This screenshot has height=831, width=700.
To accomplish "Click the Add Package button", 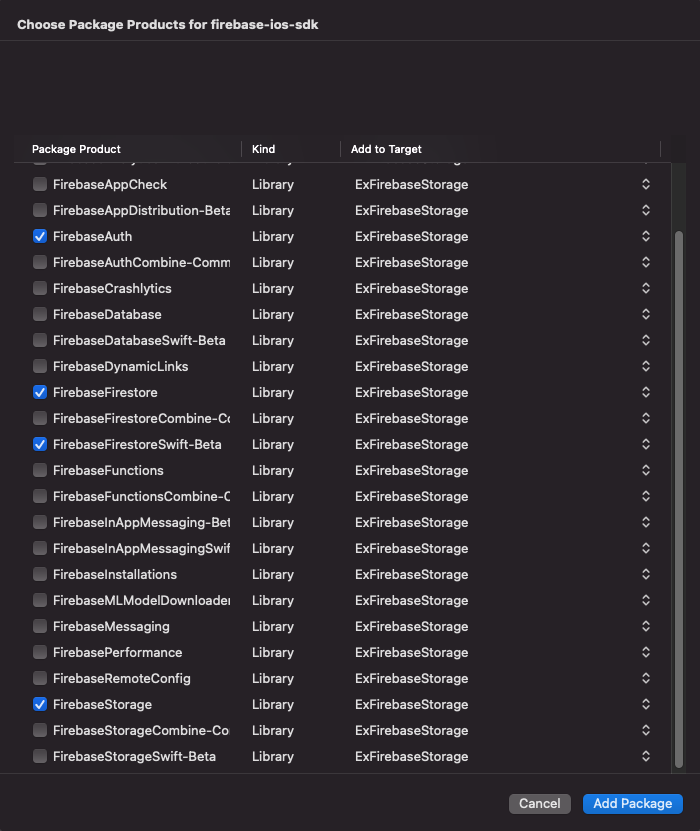I will pyautogui.click(x=632, y=803).
